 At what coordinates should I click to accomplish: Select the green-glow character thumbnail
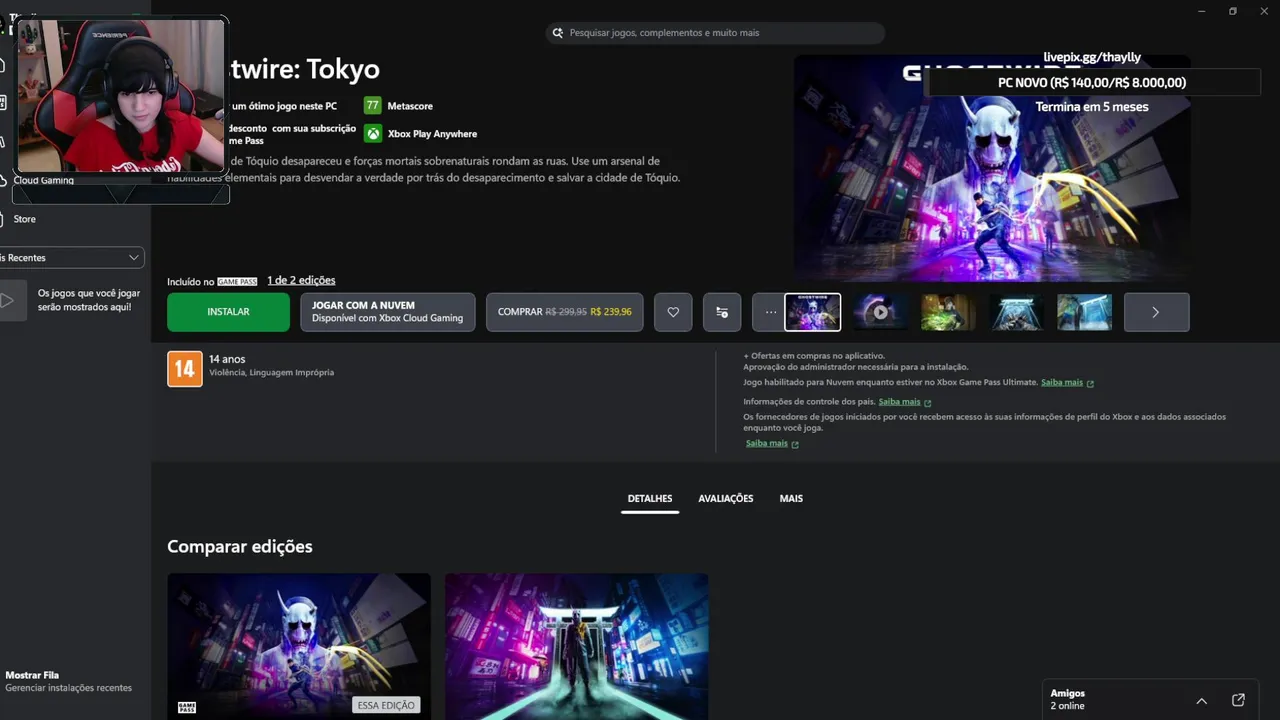point(948,312)
